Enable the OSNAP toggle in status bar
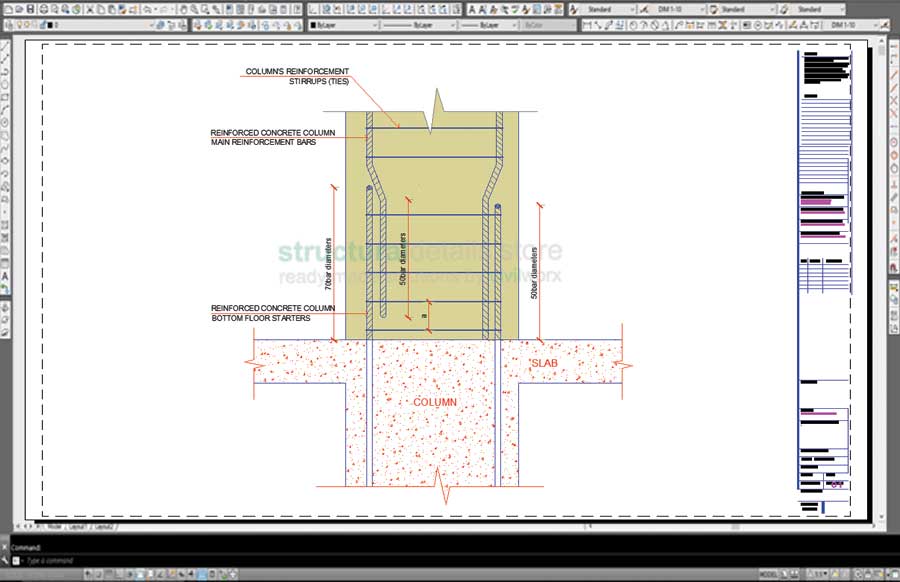 click(130, 572)
